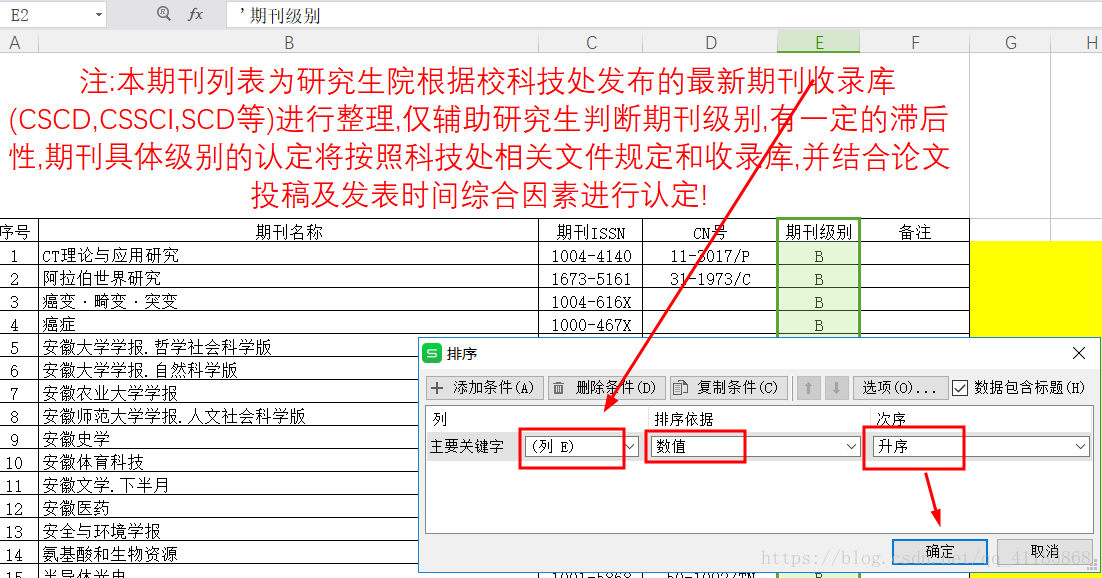
Task: Select the cell 癌症
Action: (289, 324)
